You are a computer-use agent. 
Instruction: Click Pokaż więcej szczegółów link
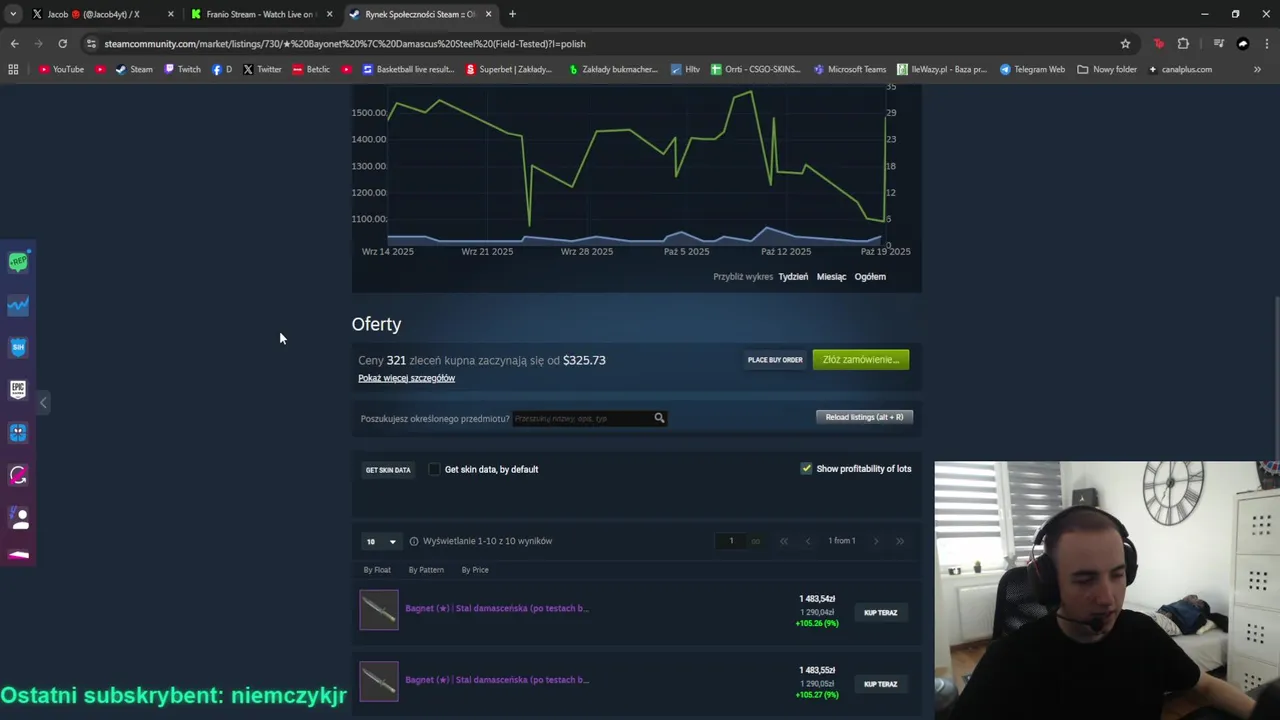406,378
